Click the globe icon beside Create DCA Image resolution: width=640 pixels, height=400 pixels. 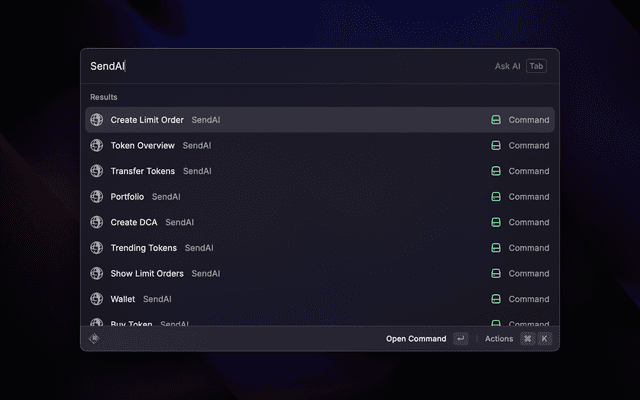pyautogui.click(x=97, y=222)
